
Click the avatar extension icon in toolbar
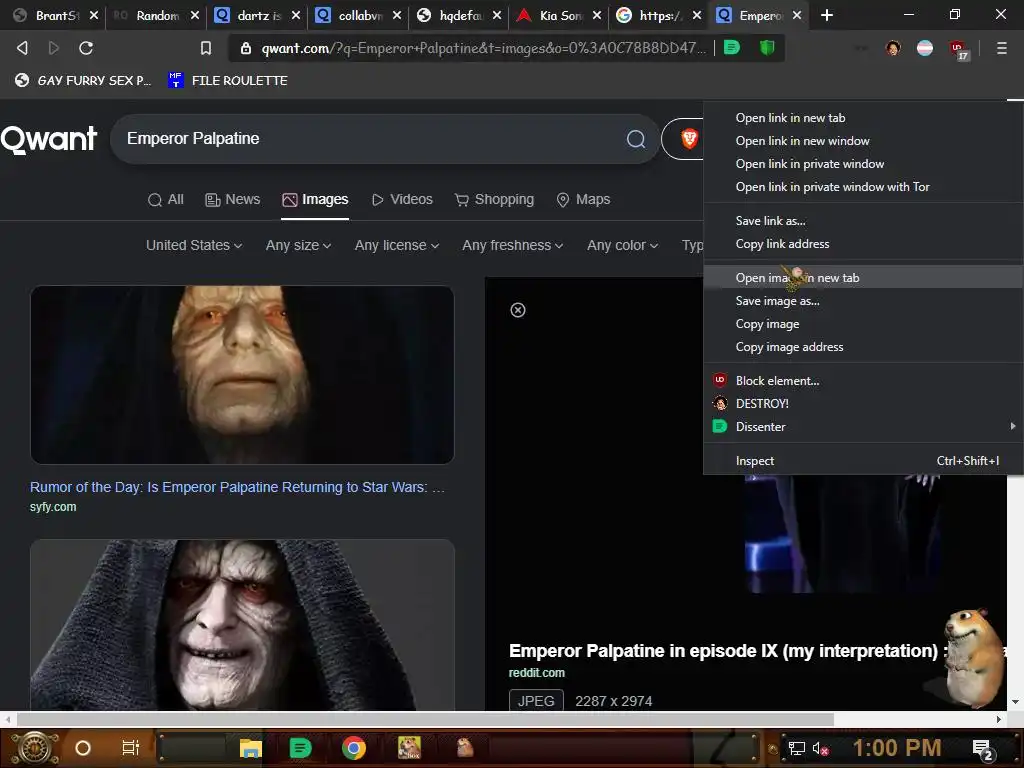pyautogui.click(x=893, y=48)
